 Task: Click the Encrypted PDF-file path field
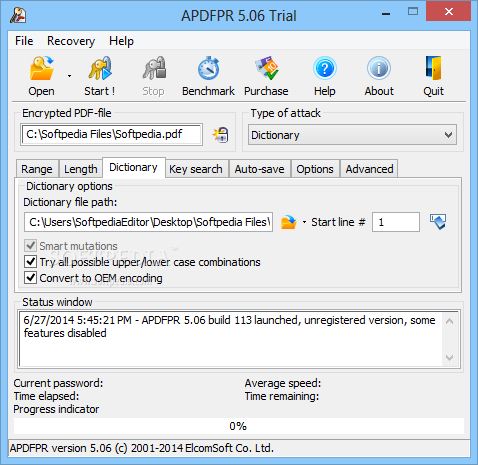[112, 134]
